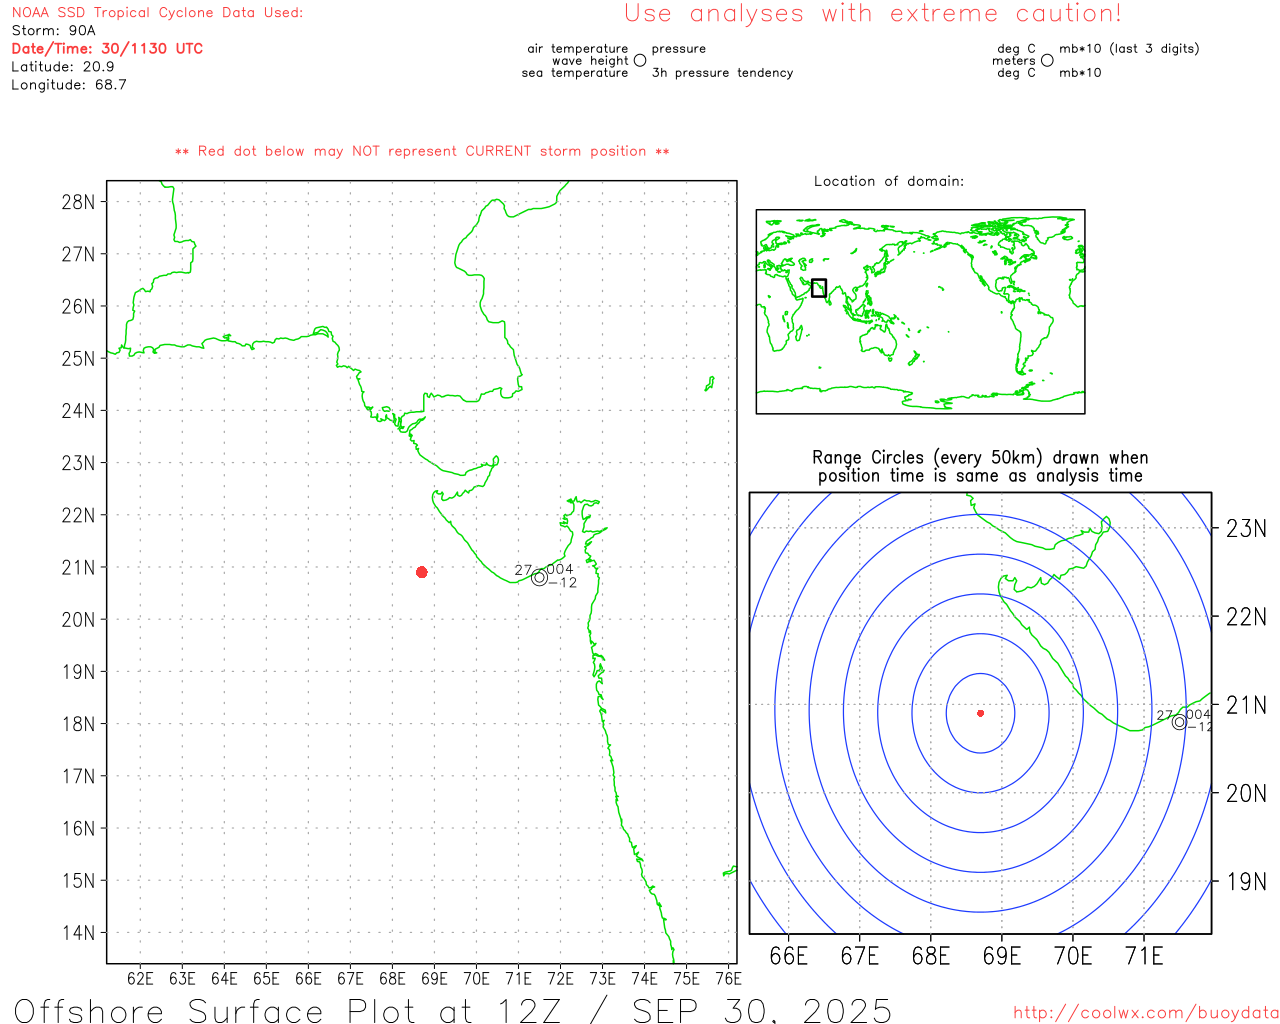Click the '3h pressure tendency' legend label

(x=722, y=72)
